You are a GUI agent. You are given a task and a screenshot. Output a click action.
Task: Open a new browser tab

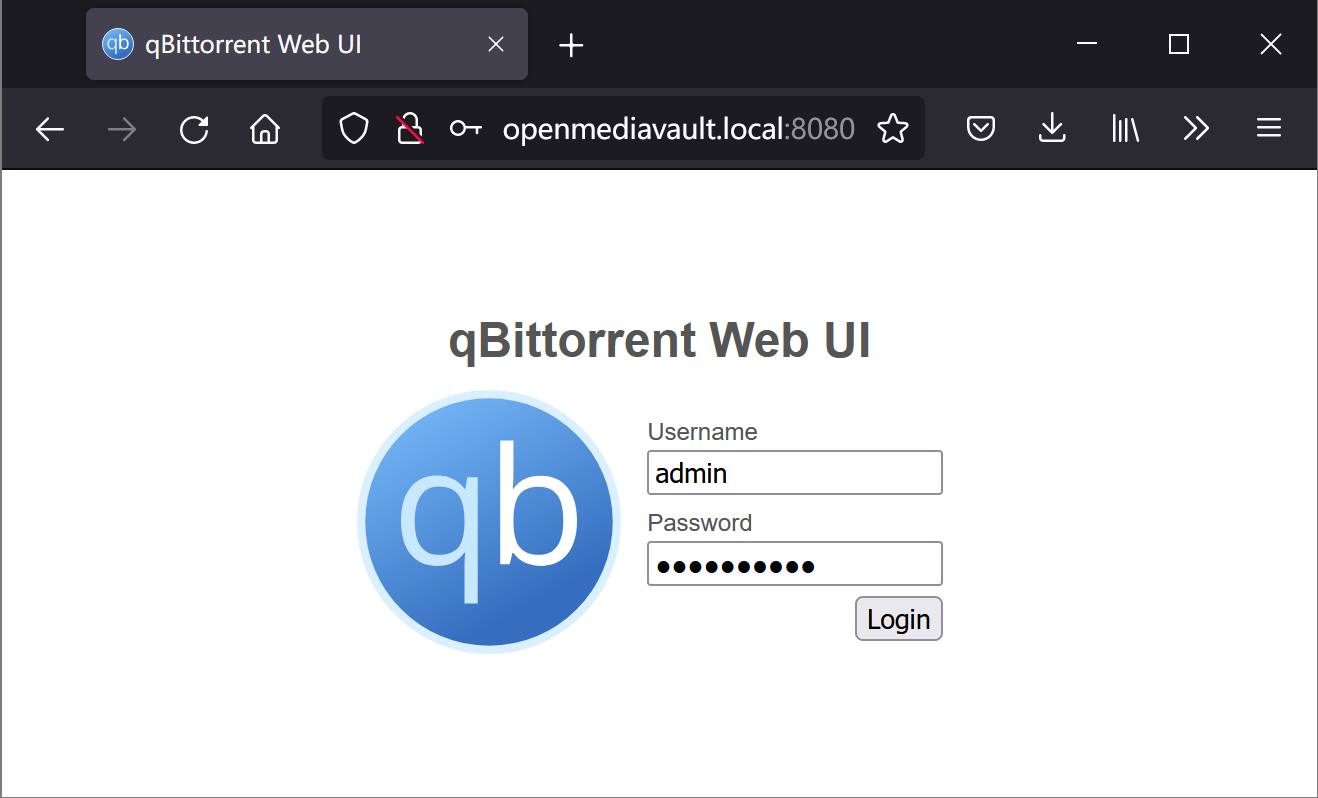pos(571,45)
